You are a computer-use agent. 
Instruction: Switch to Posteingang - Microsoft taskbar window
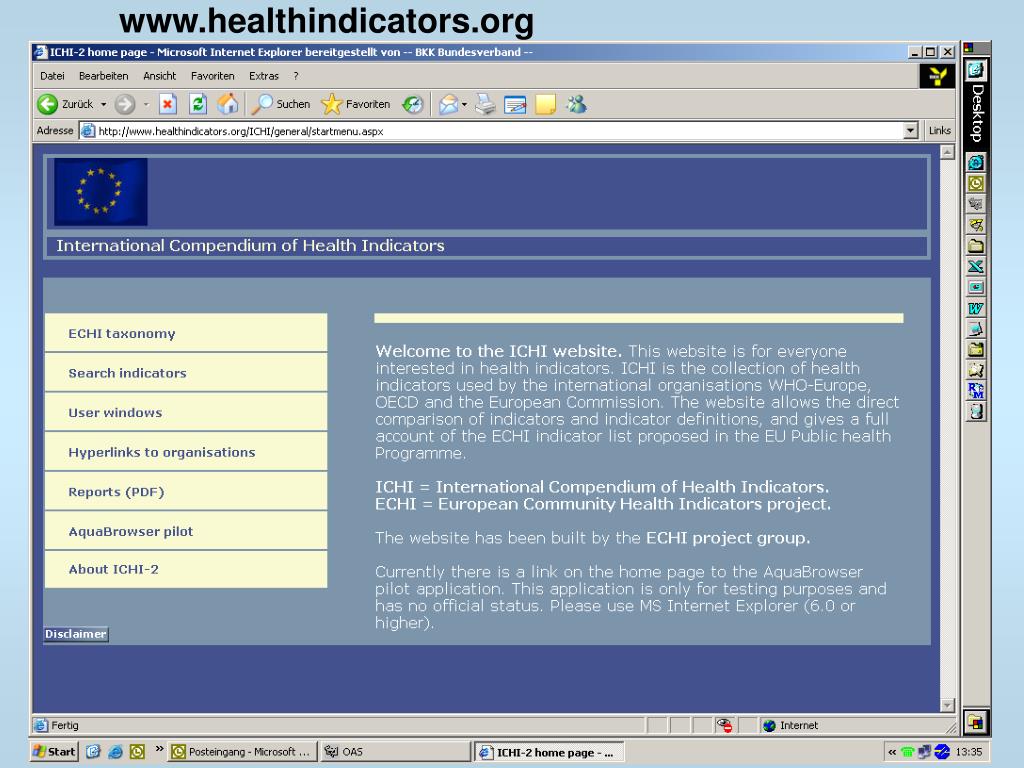pyautogui.click(x=242, y=752)
